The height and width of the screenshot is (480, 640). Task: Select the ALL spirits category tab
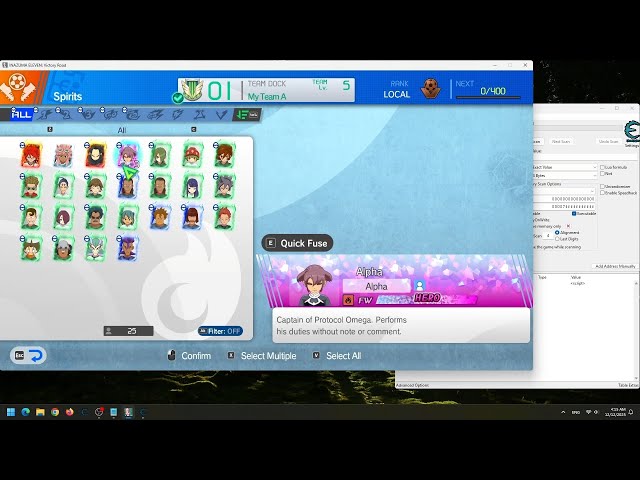[22, 115]
